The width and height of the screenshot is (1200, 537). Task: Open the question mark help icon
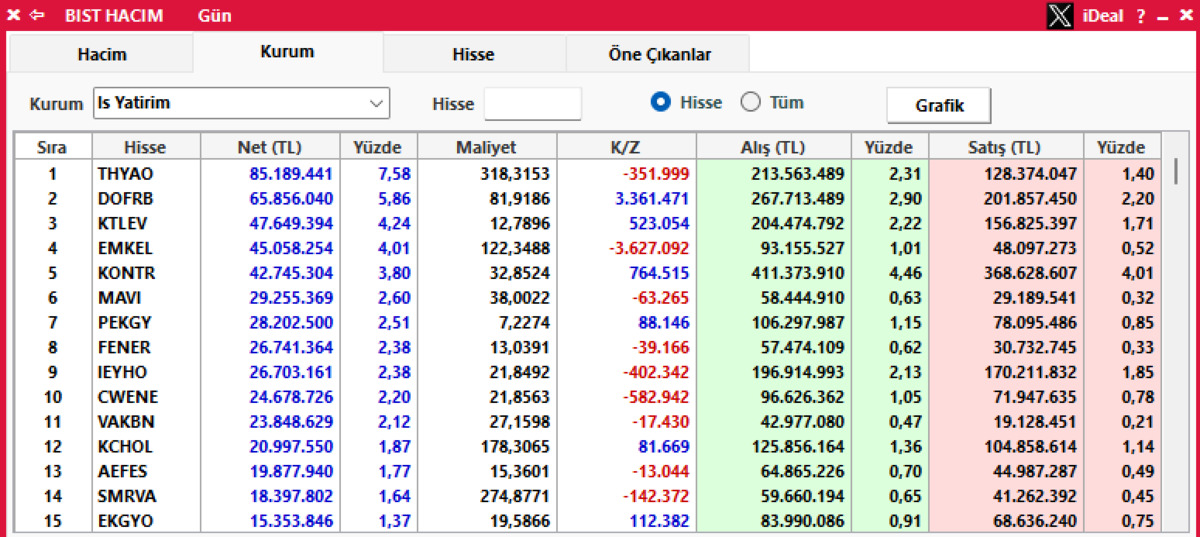click(1141, 16)
